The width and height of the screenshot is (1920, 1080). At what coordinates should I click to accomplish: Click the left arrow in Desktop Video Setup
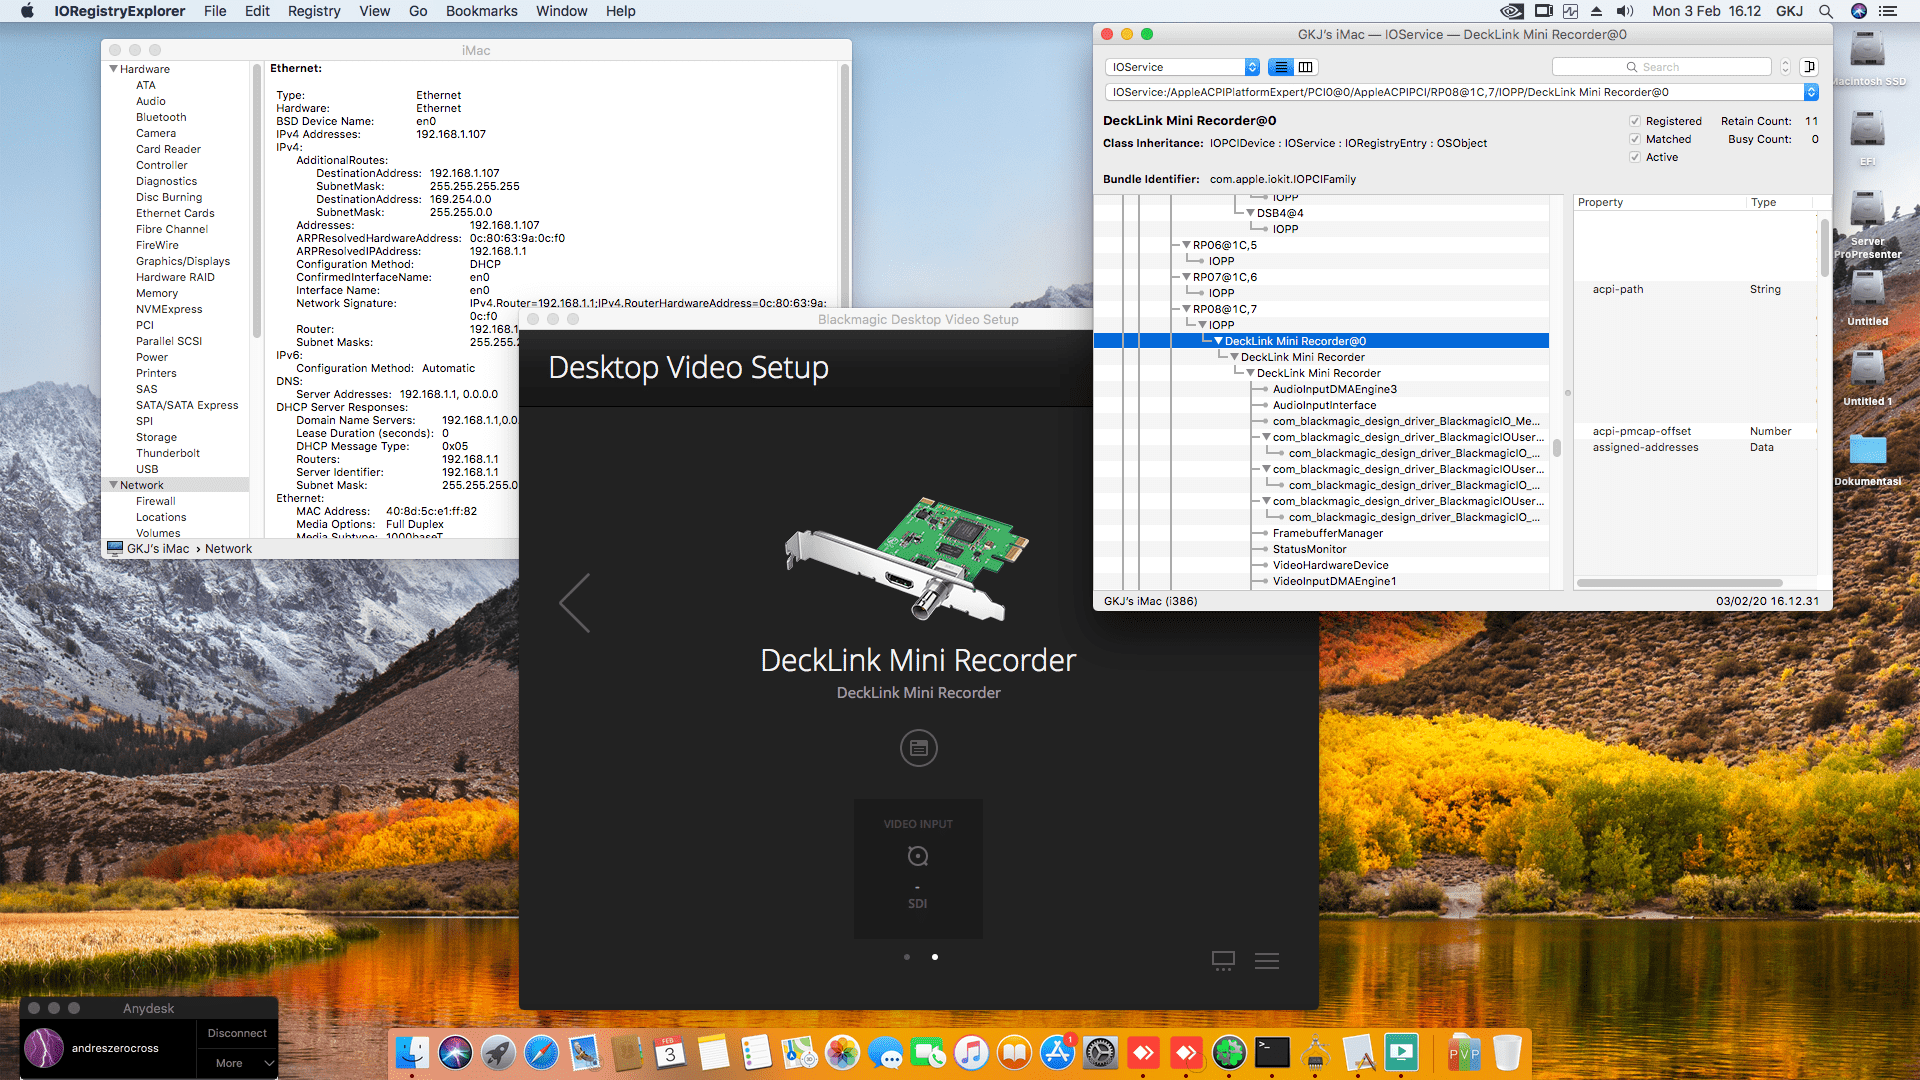[x=575, y=603]
